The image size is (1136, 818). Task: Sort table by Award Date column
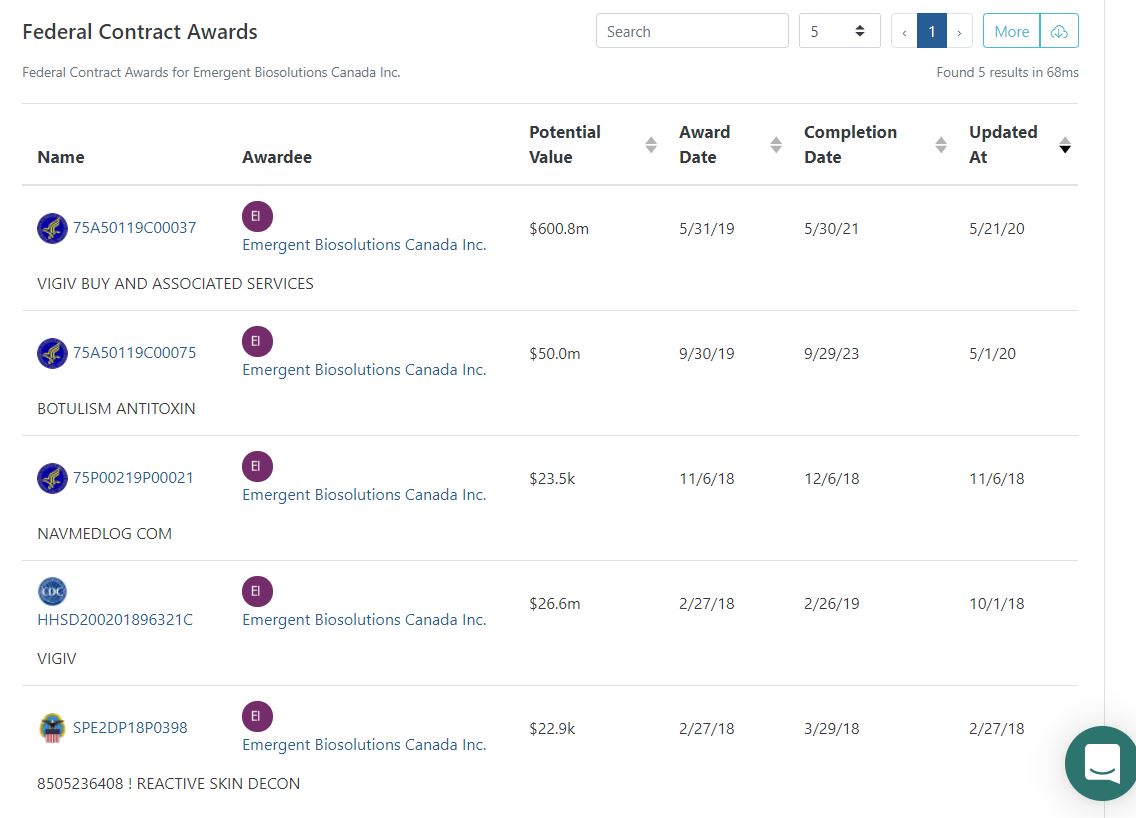pyautogui.click(x=776, y=145)
